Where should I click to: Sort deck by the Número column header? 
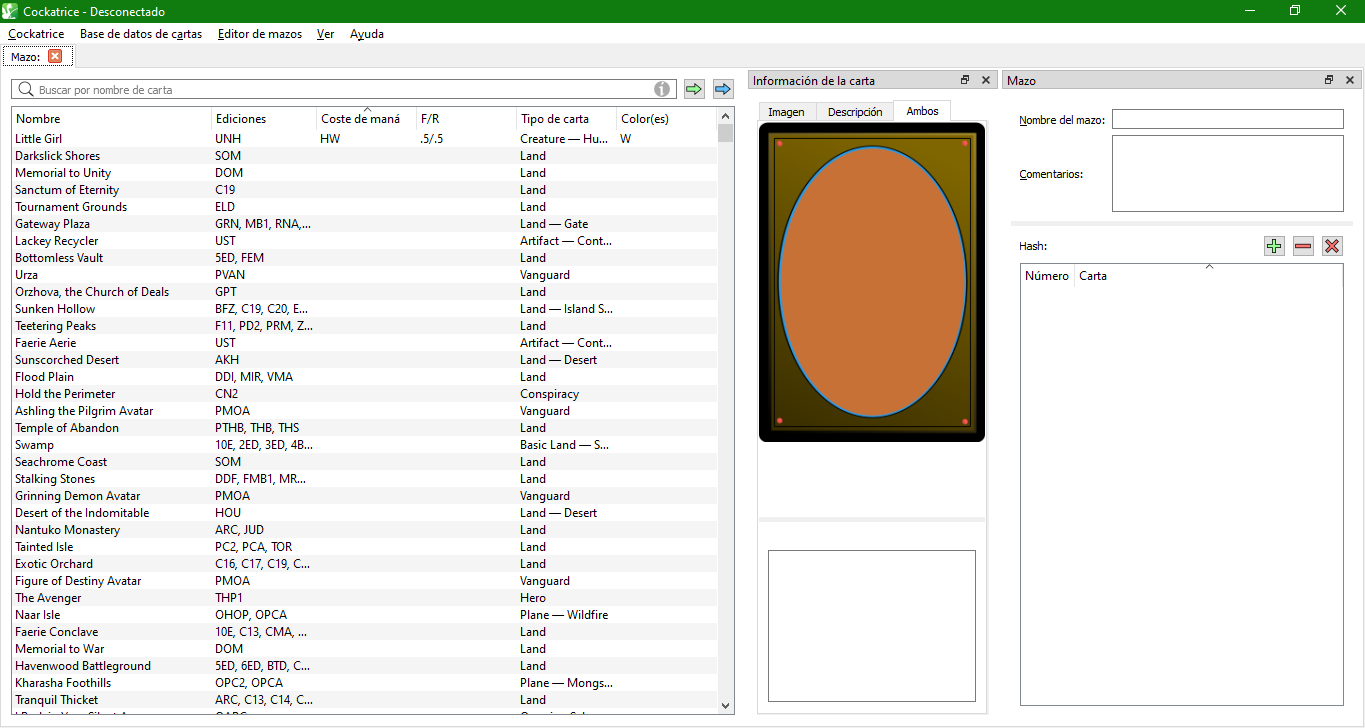click(1047, 276)
